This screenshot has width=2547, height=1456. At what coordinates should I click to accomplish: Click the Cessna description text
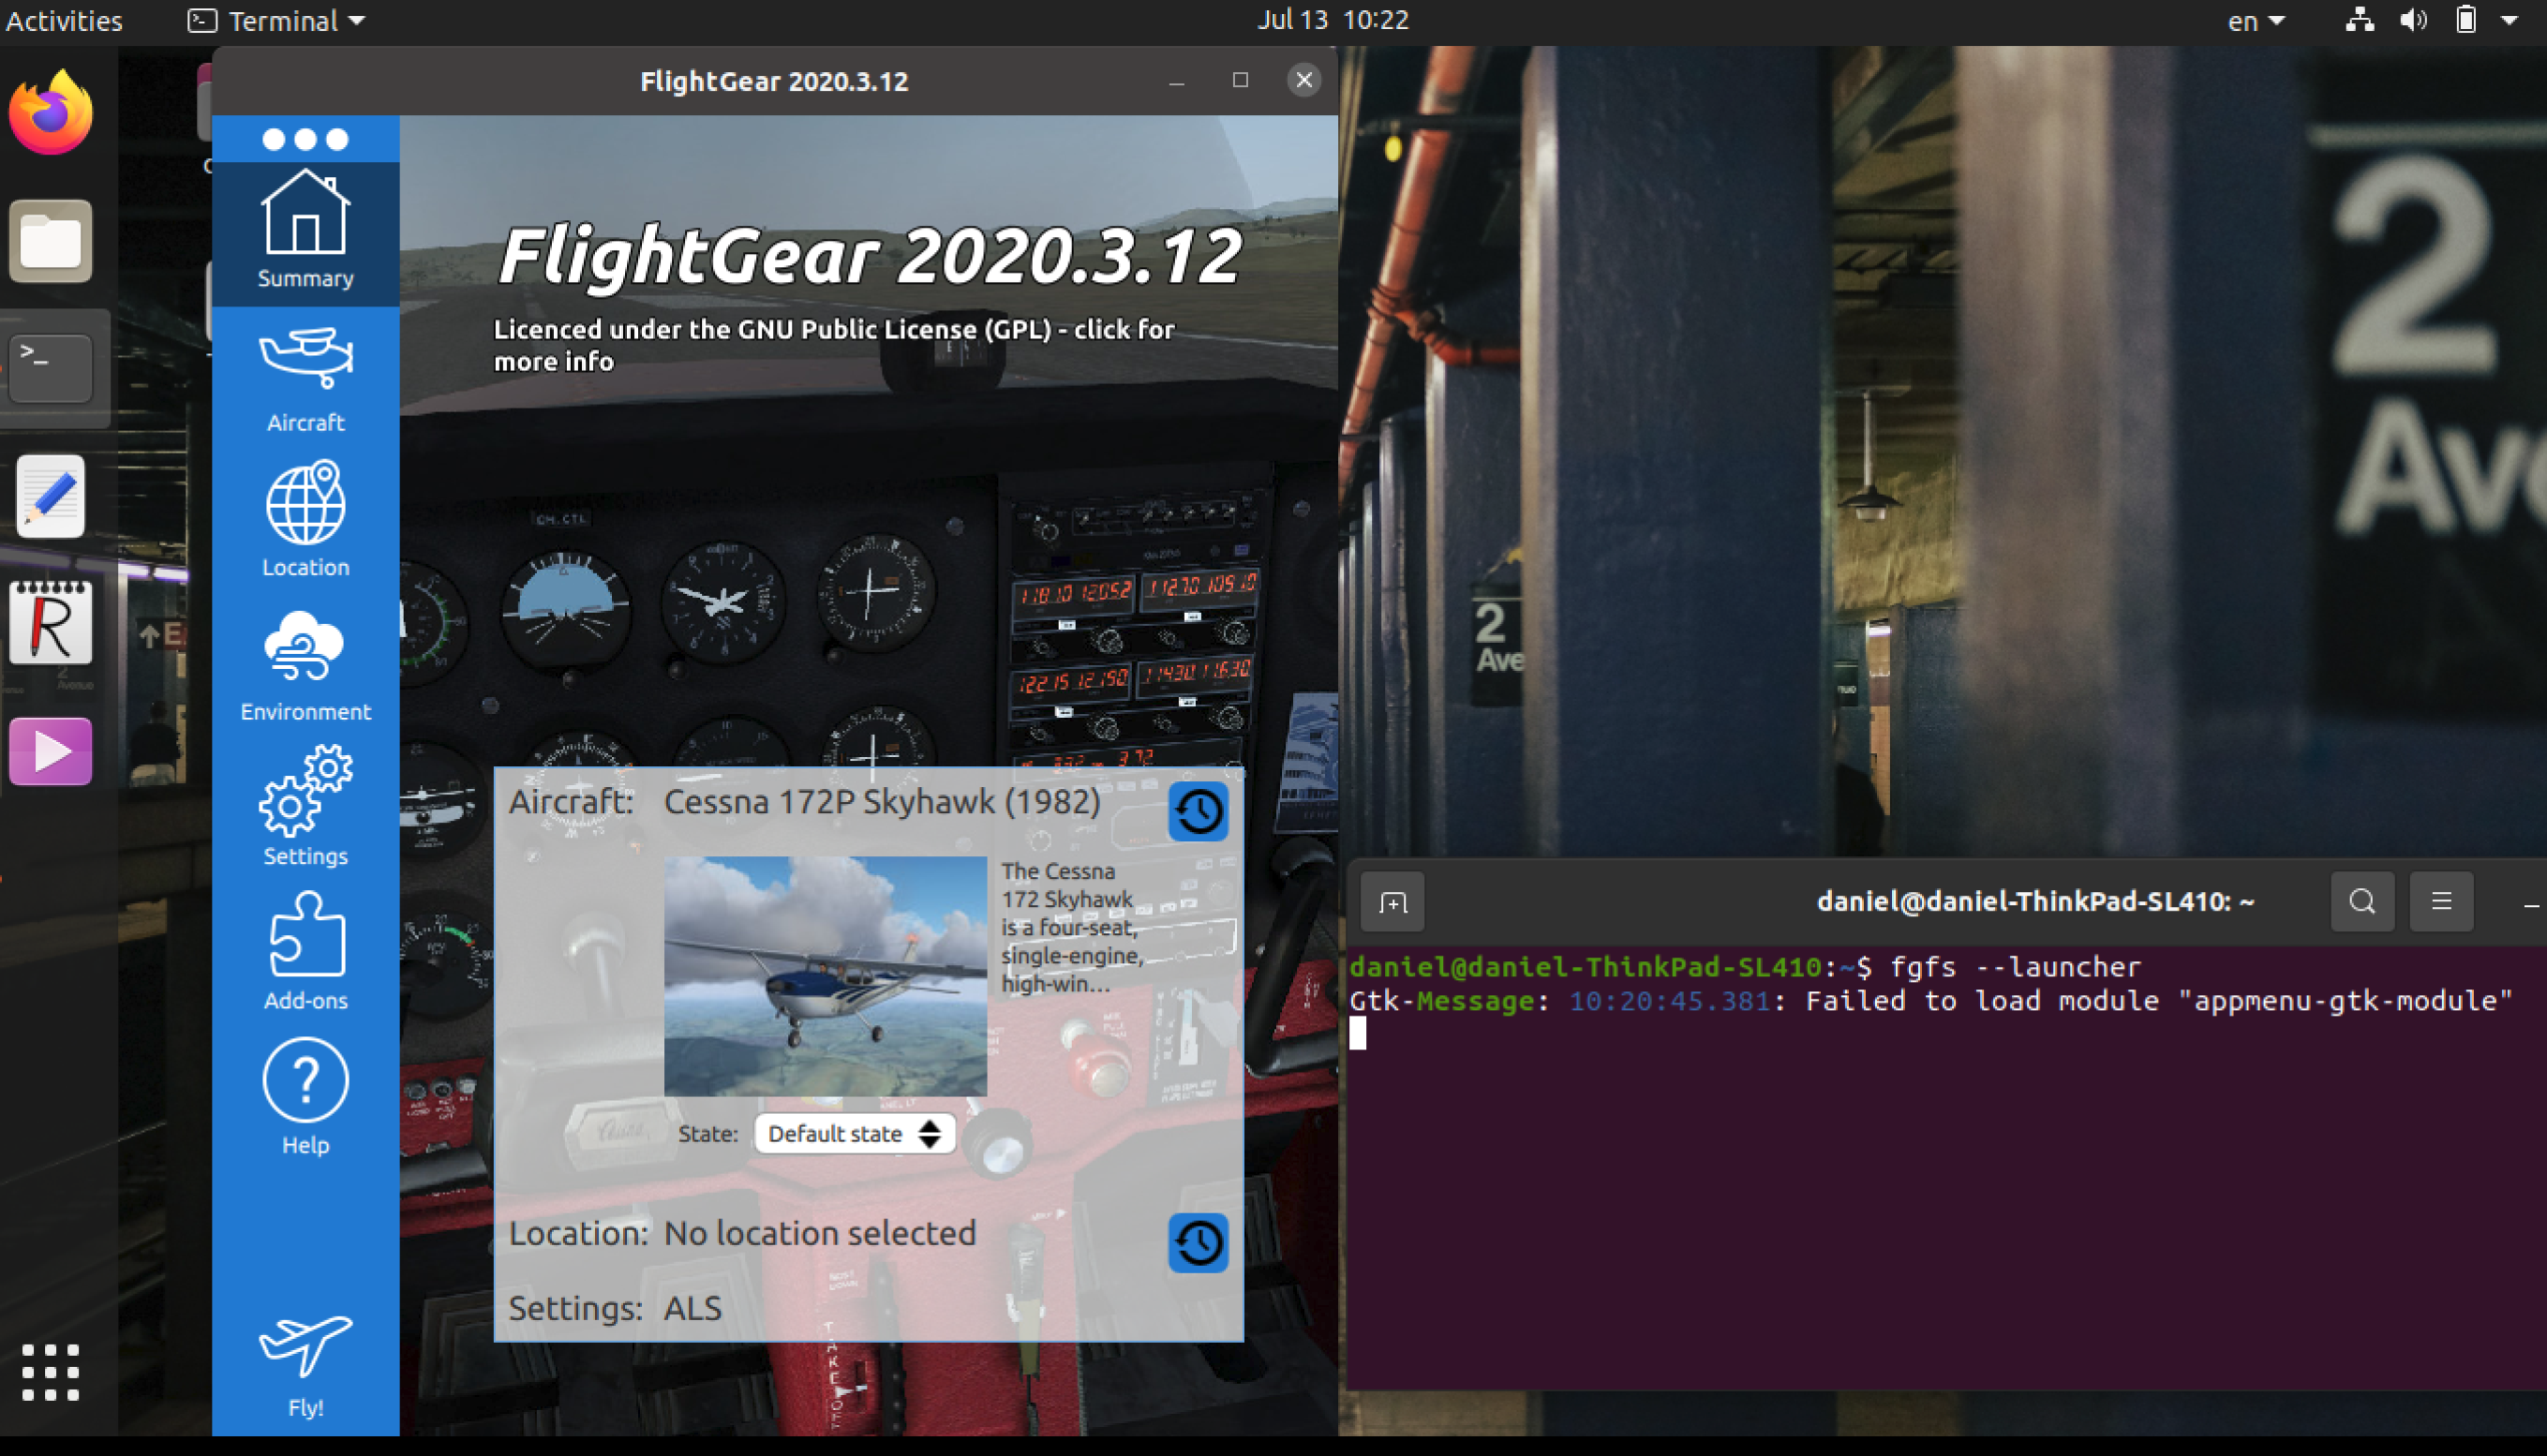tap(1072, 927)
